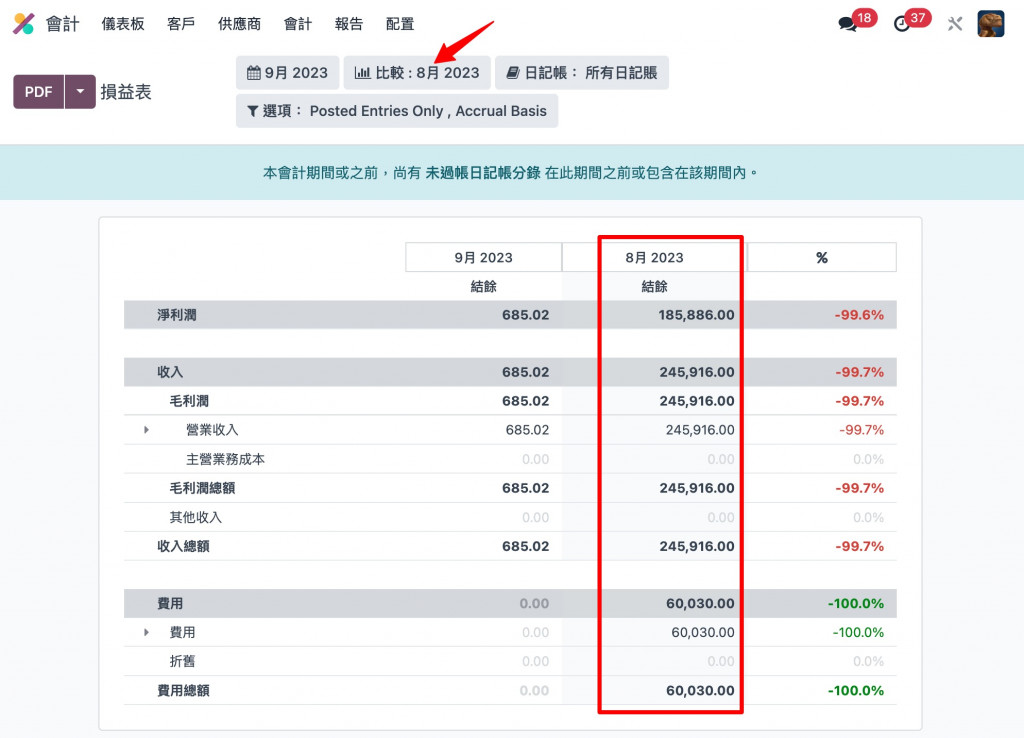Click -100.0% in the 費用總額 row
This screenshot has height=738, width=1024.
pyautogui.click(x=856, y=690)
